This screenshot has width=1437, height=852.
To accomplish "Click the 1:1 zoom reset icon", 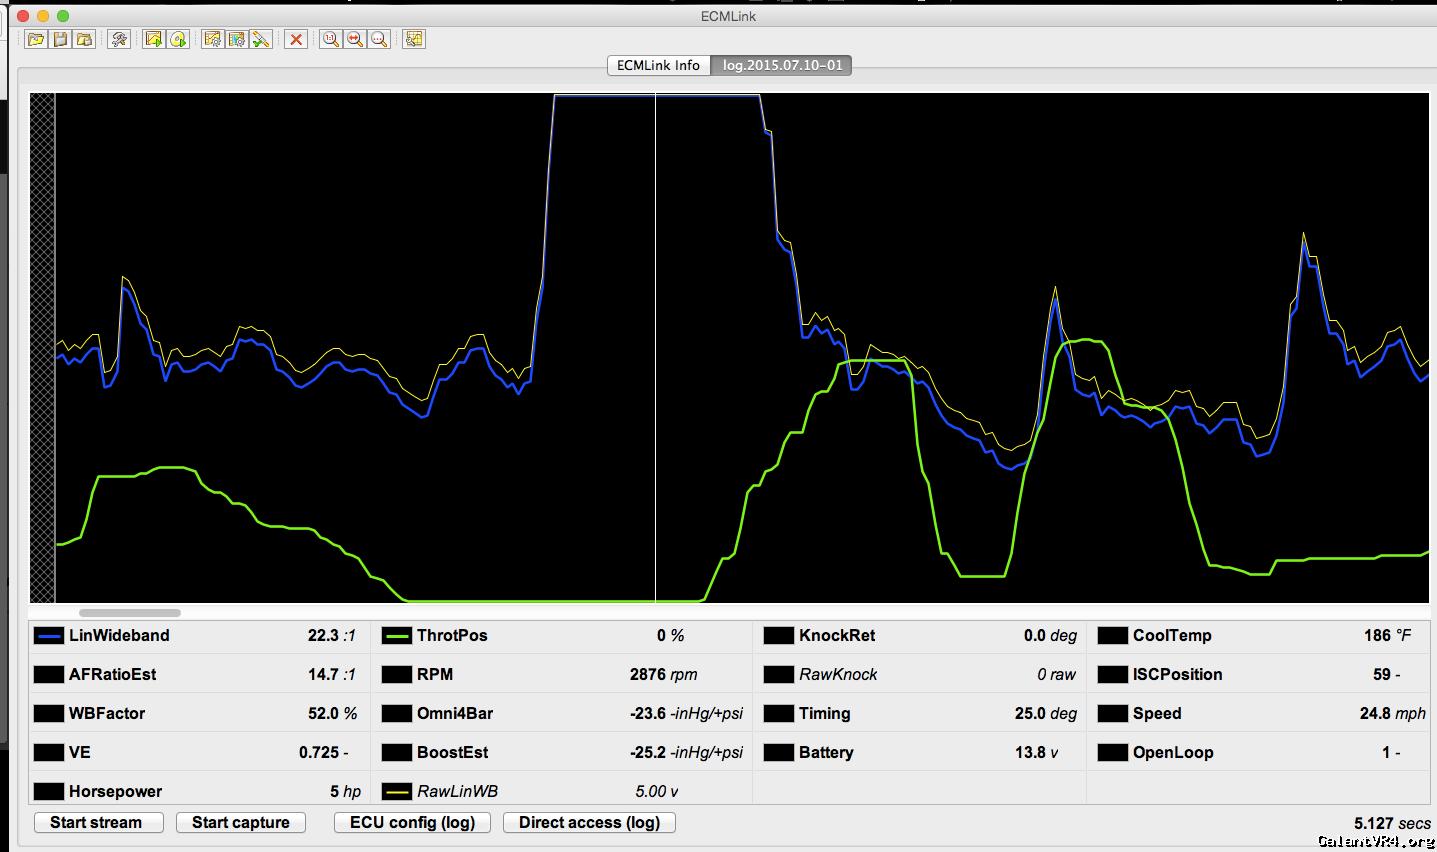I will pos(330,39).
